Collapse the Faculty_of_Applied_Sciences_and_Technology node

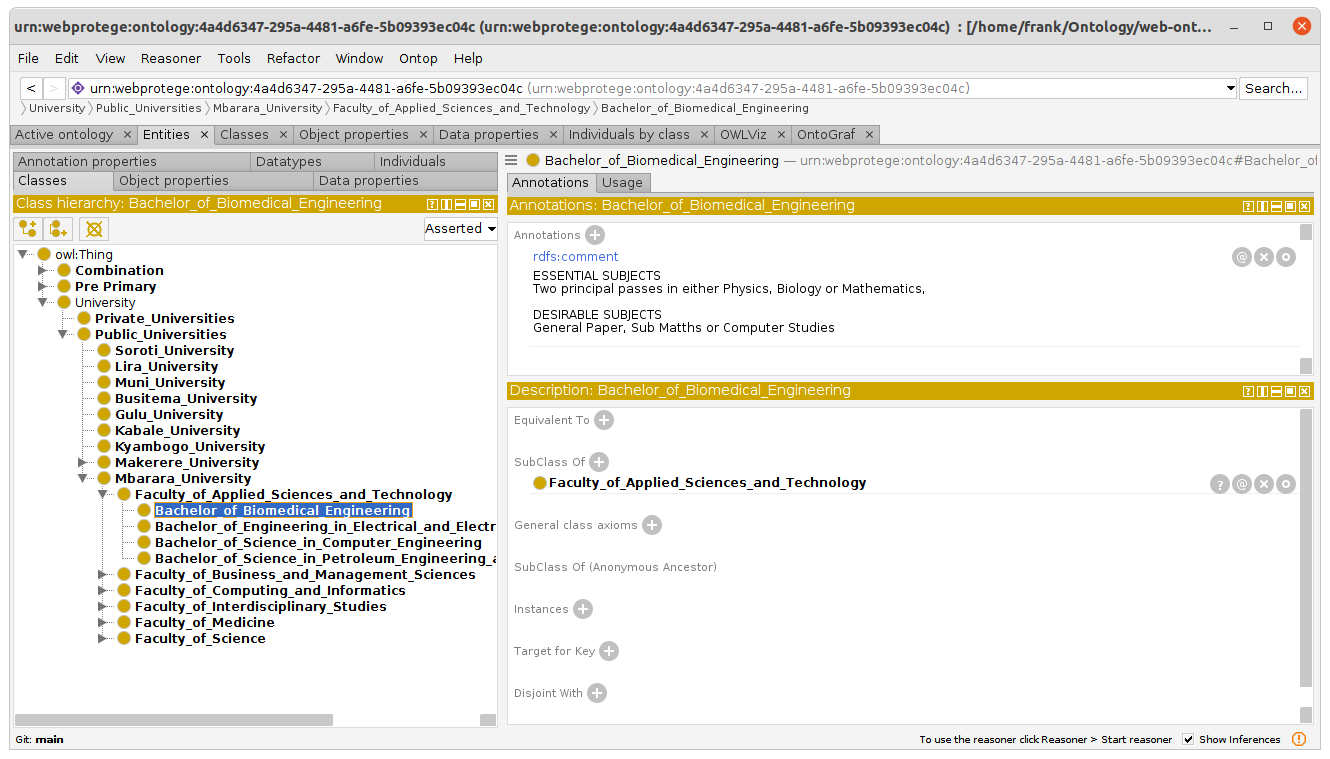point(103,495)
